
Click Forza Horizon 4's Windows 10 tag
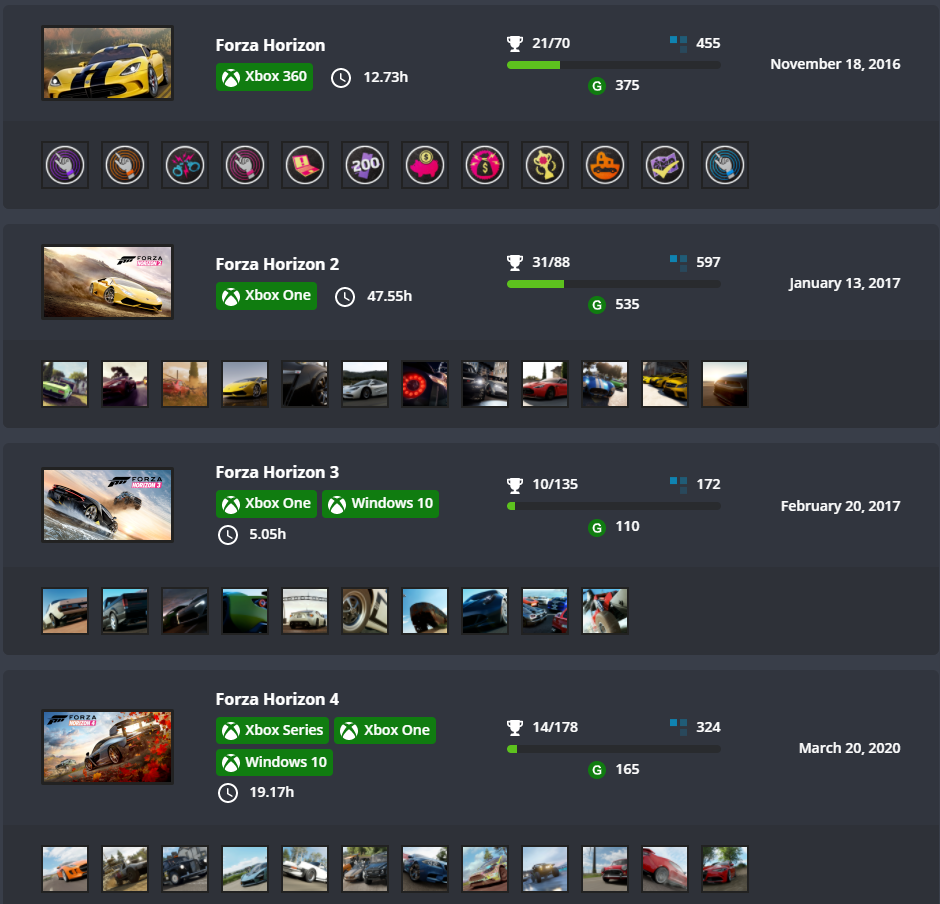[274, 763]
